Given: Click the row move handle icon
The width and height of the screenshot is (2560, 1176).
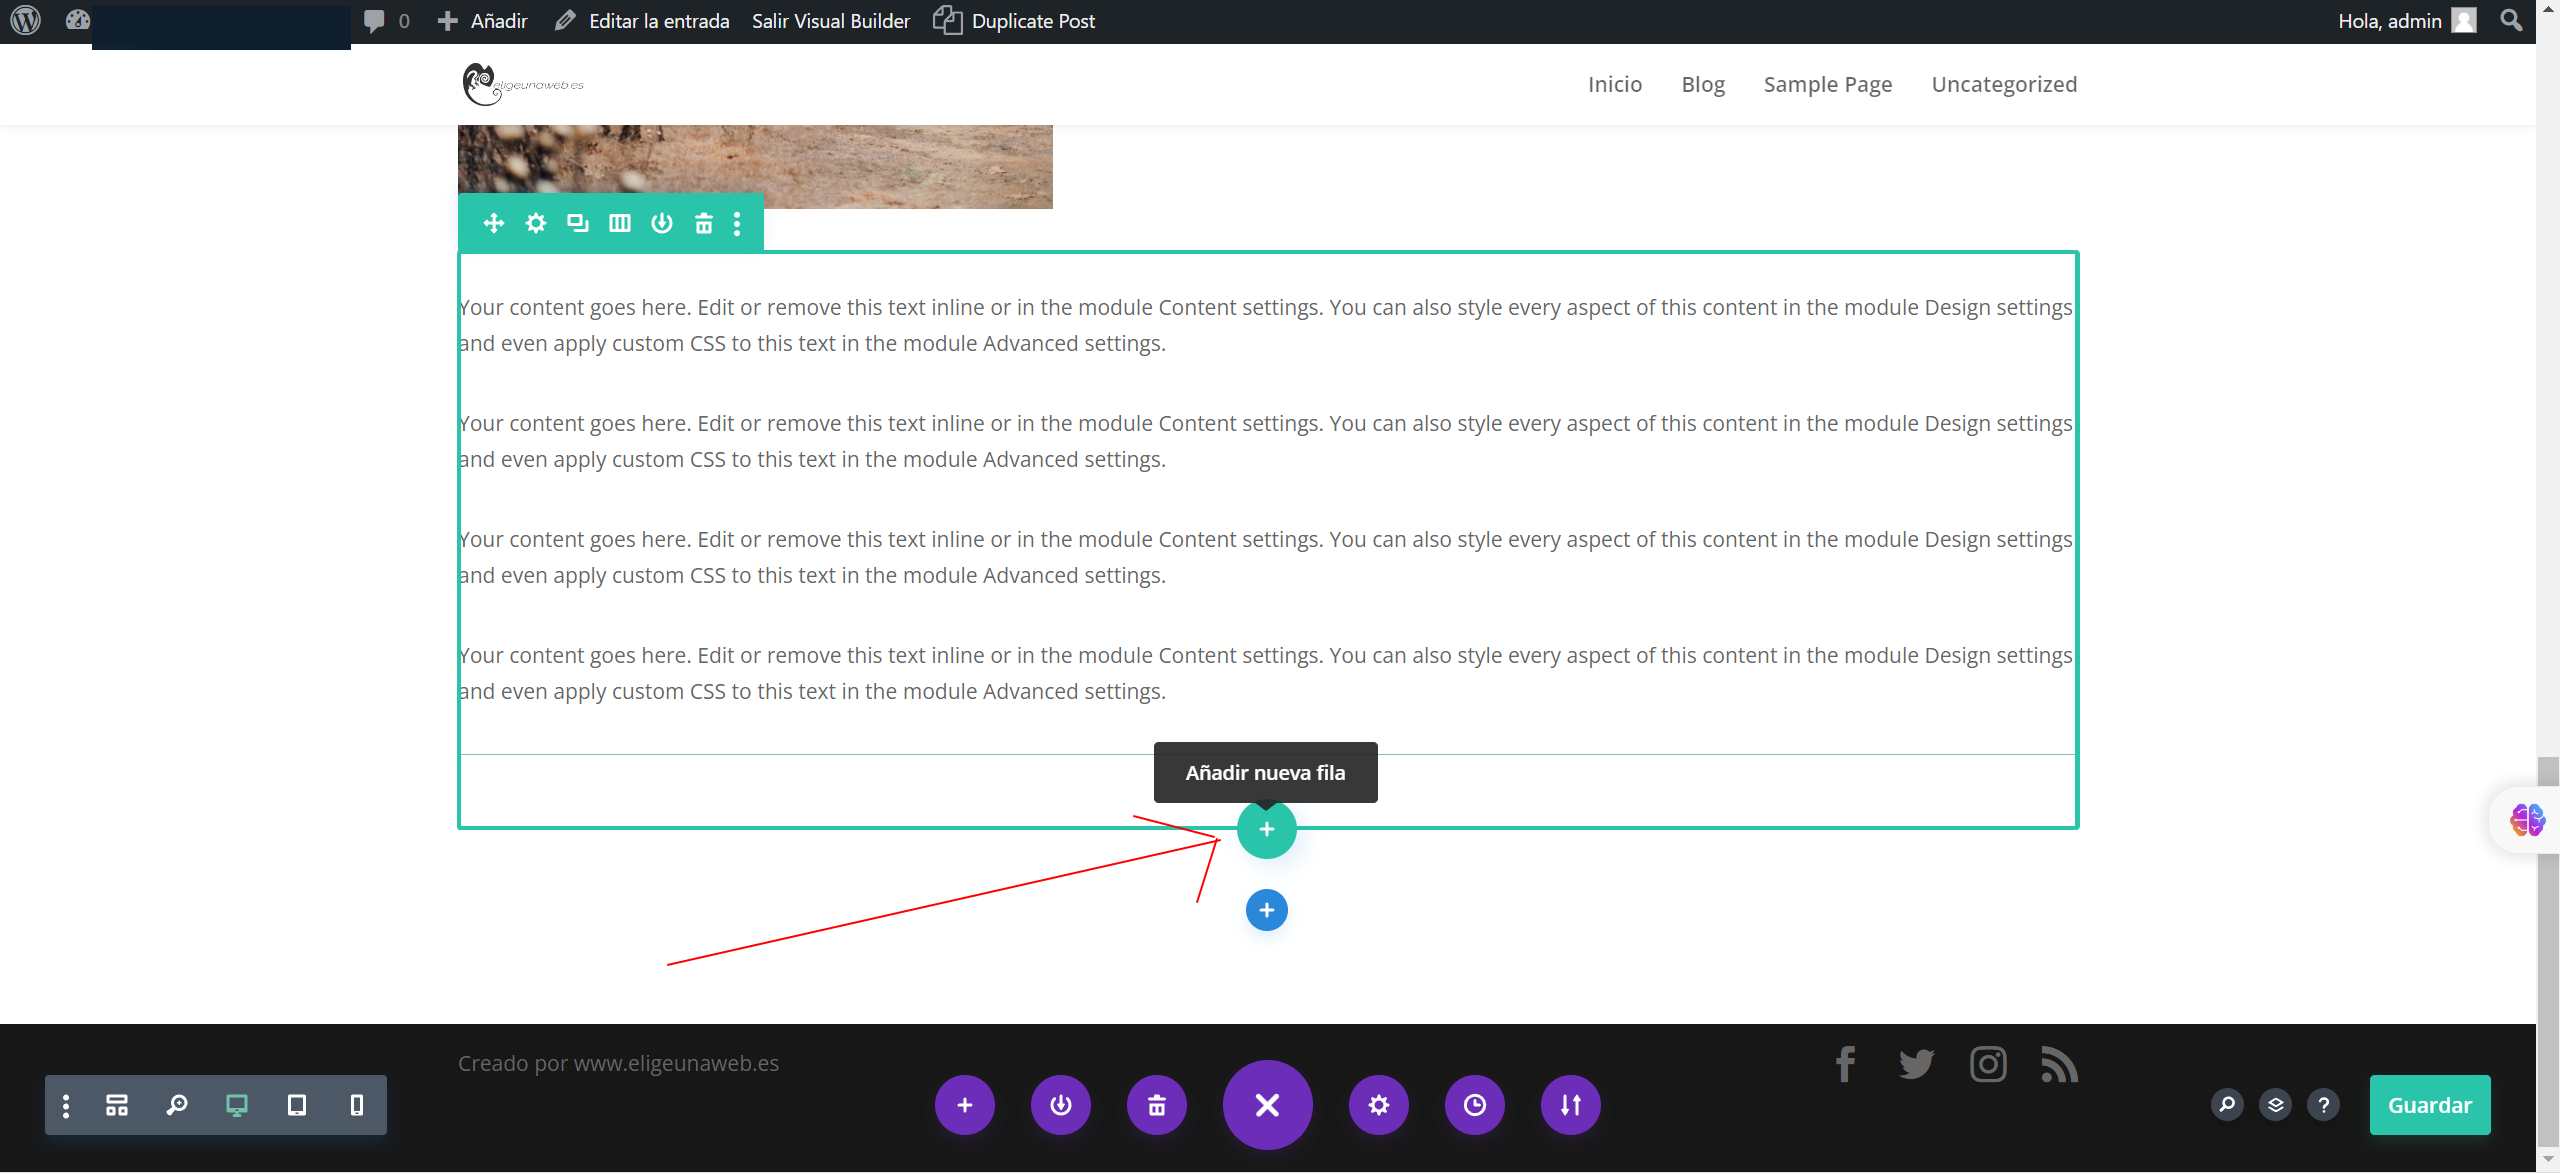Looking at the screenshot, I should click(494, 223).
